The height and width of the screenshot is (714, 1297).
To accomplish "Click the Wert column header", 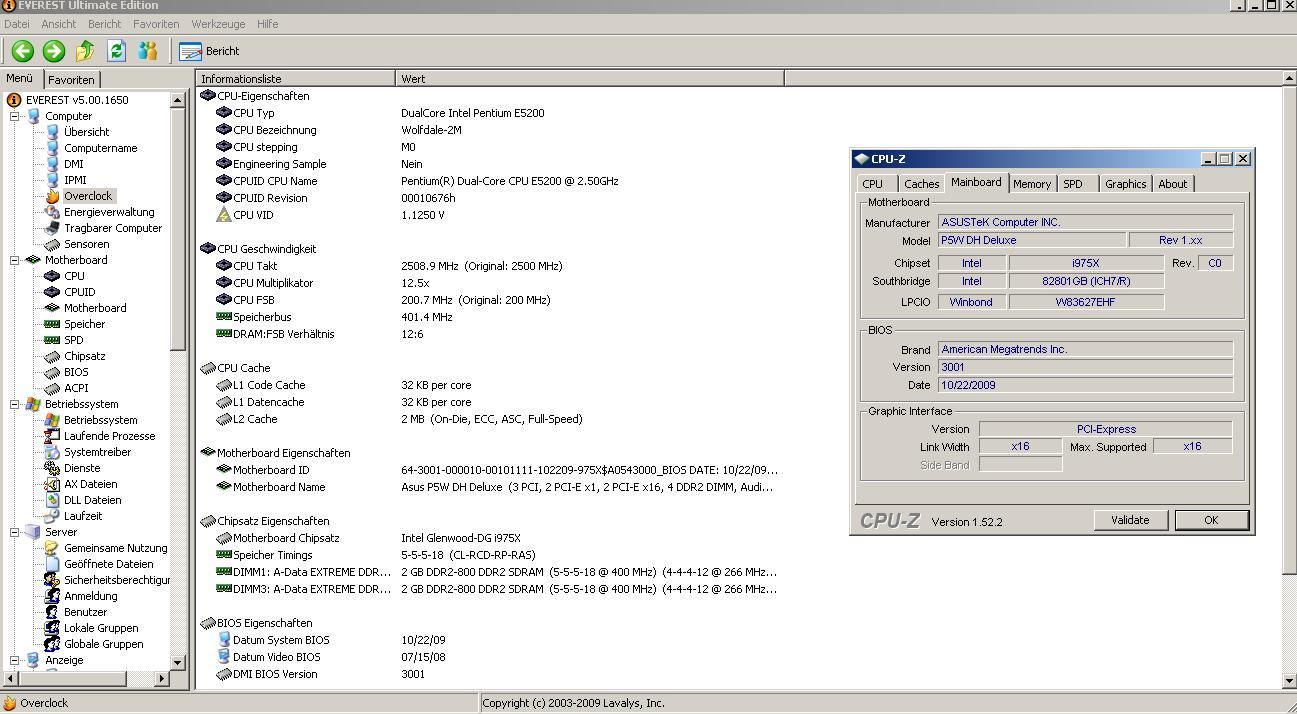I will click(x=590, y=78).
